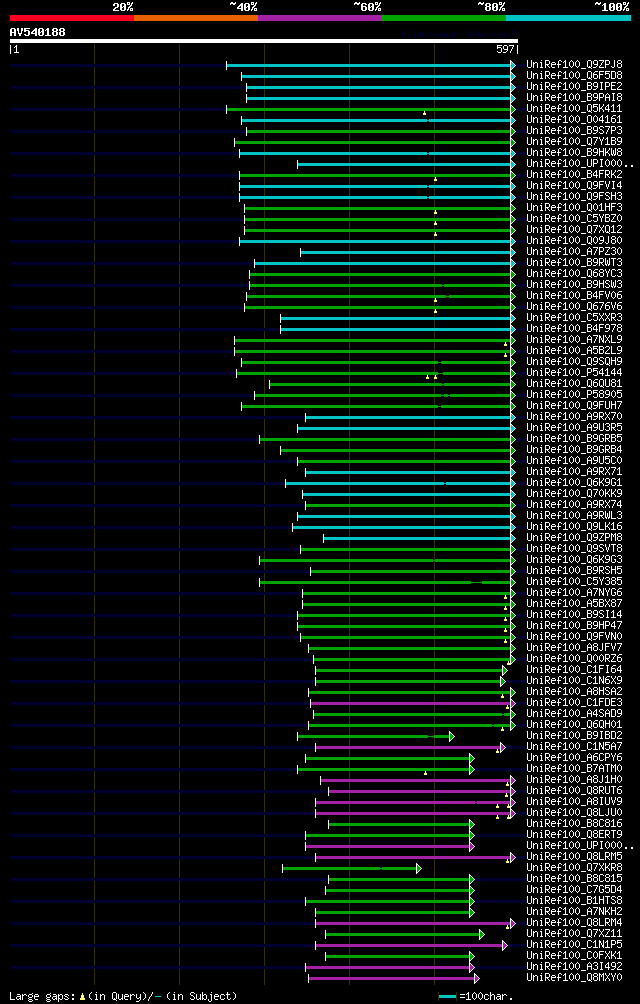Image resolution: width=640 pixels, height=1004 pixels.
Task: Click the green alignment bar of Q7XKR8
Action: point(352,868)
